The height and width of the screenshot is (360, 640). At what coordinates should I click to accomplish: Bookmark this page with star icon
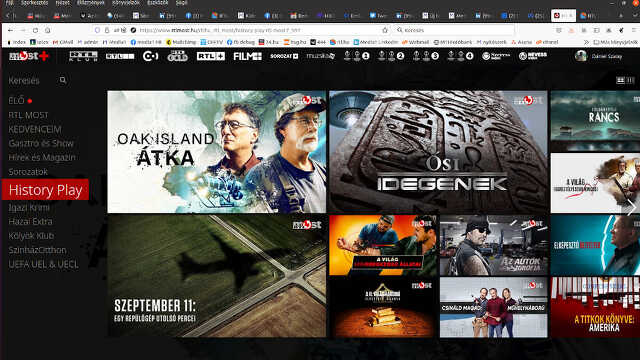tap(385, 30)
